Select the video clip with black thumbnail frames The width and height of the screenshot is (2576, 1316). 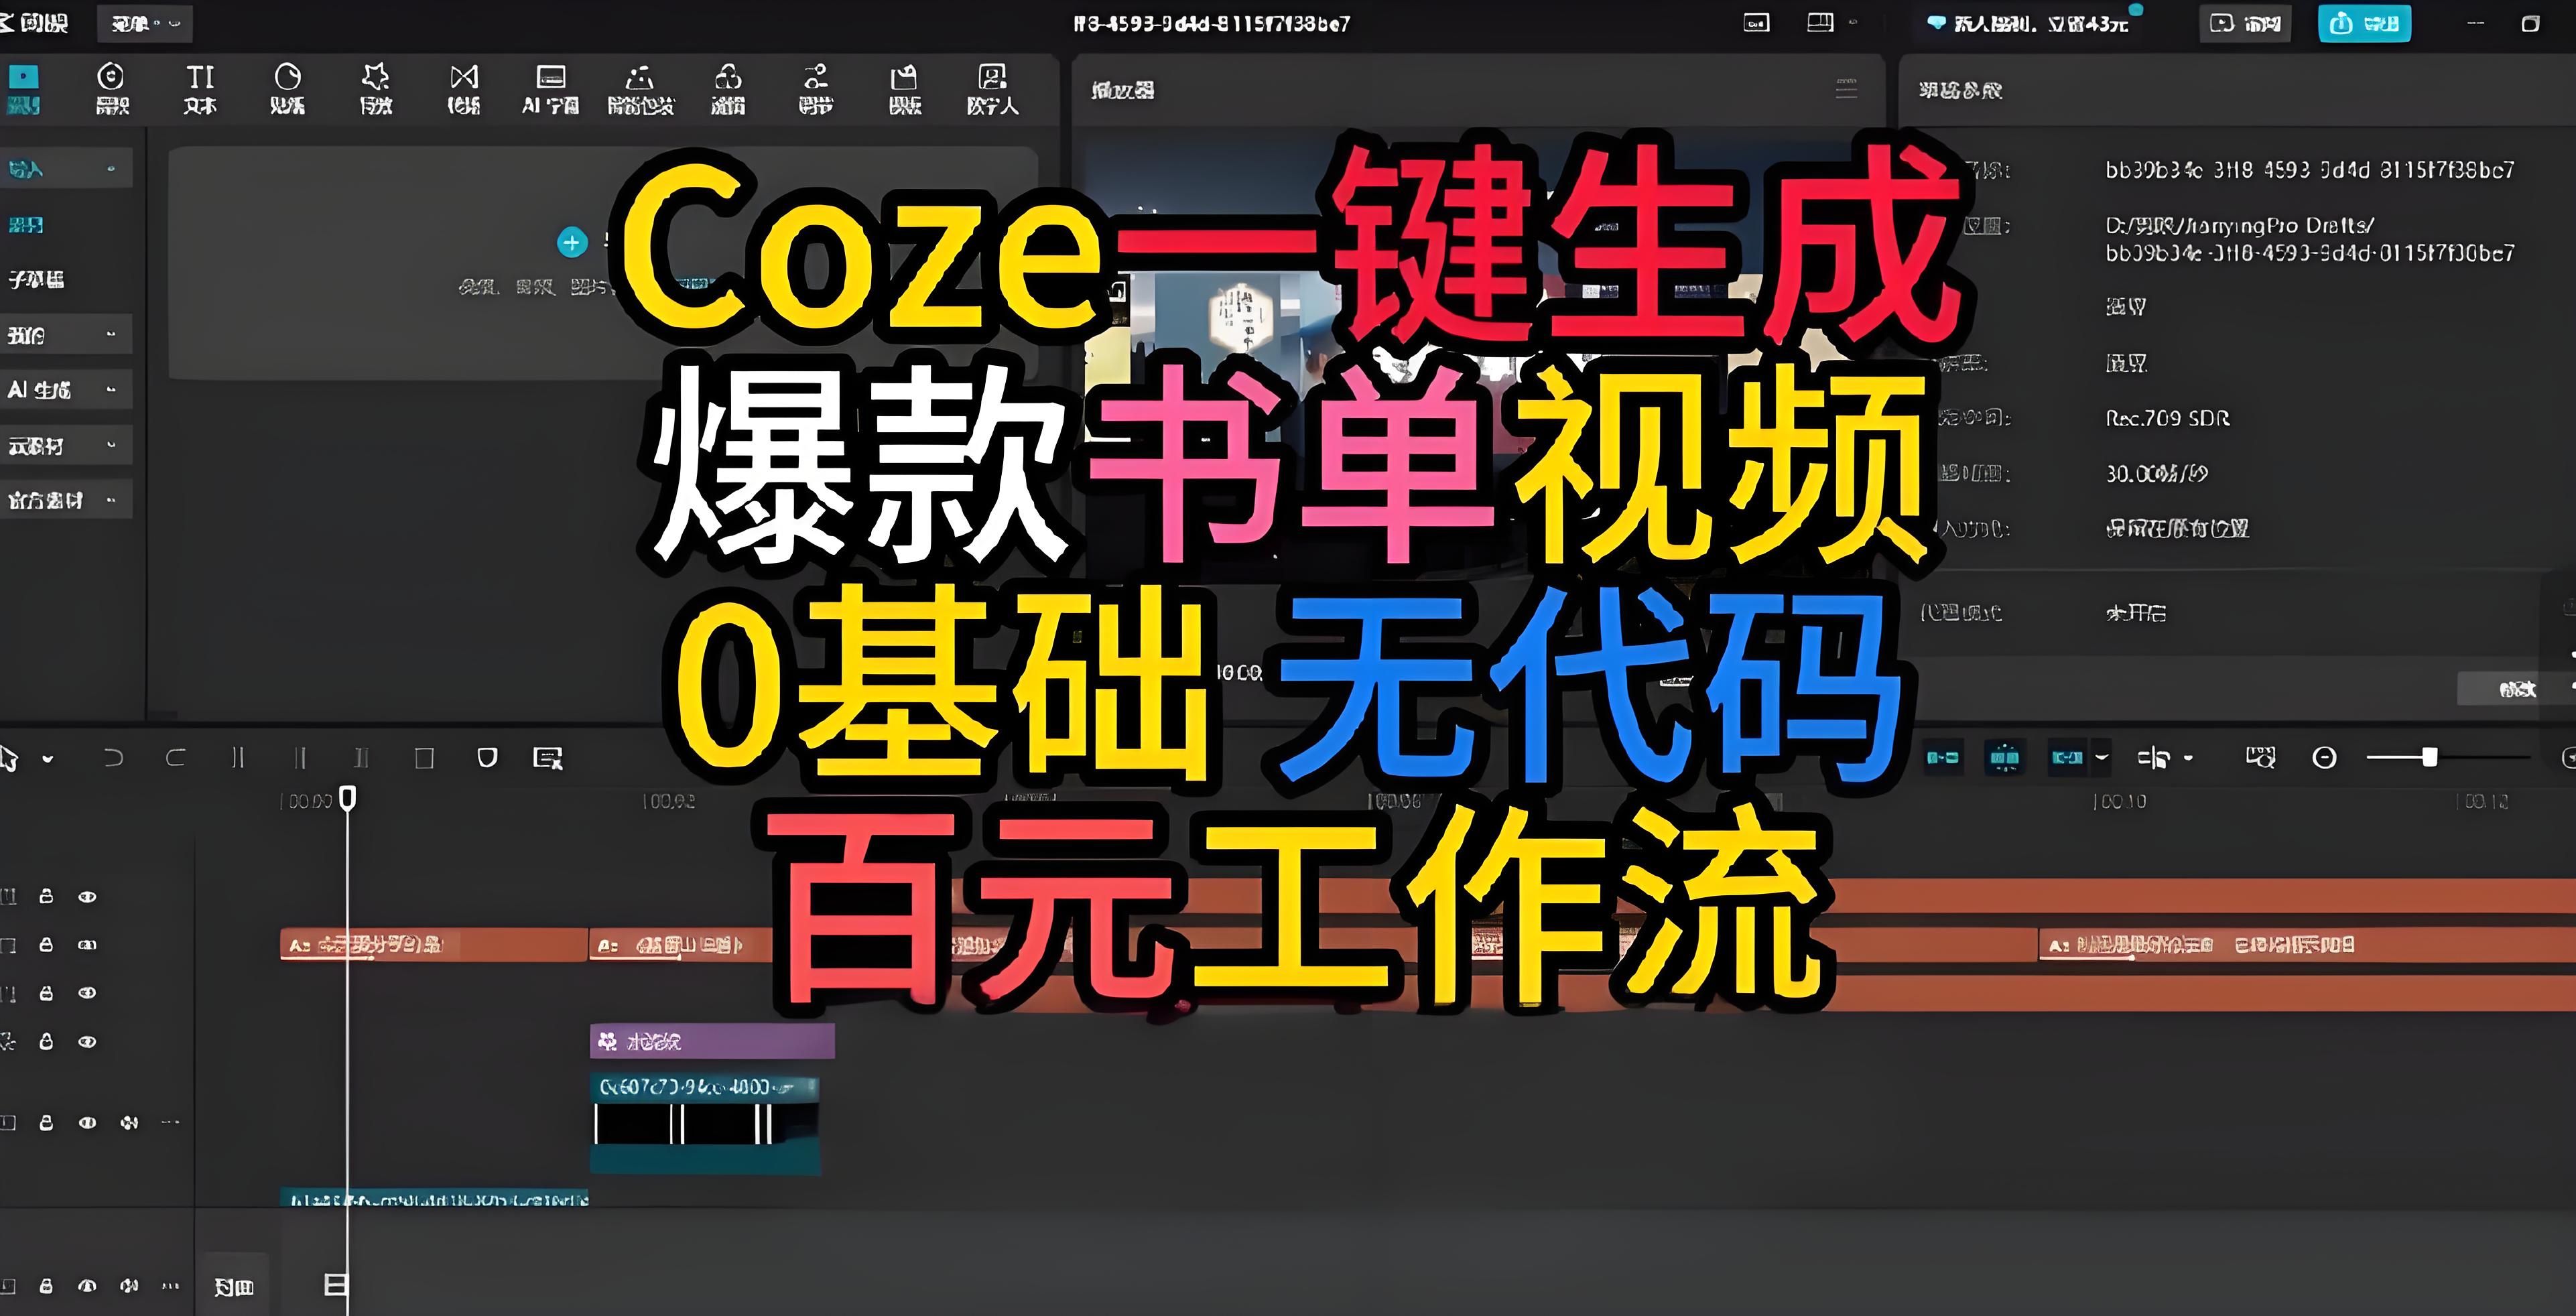point(705,1124)
